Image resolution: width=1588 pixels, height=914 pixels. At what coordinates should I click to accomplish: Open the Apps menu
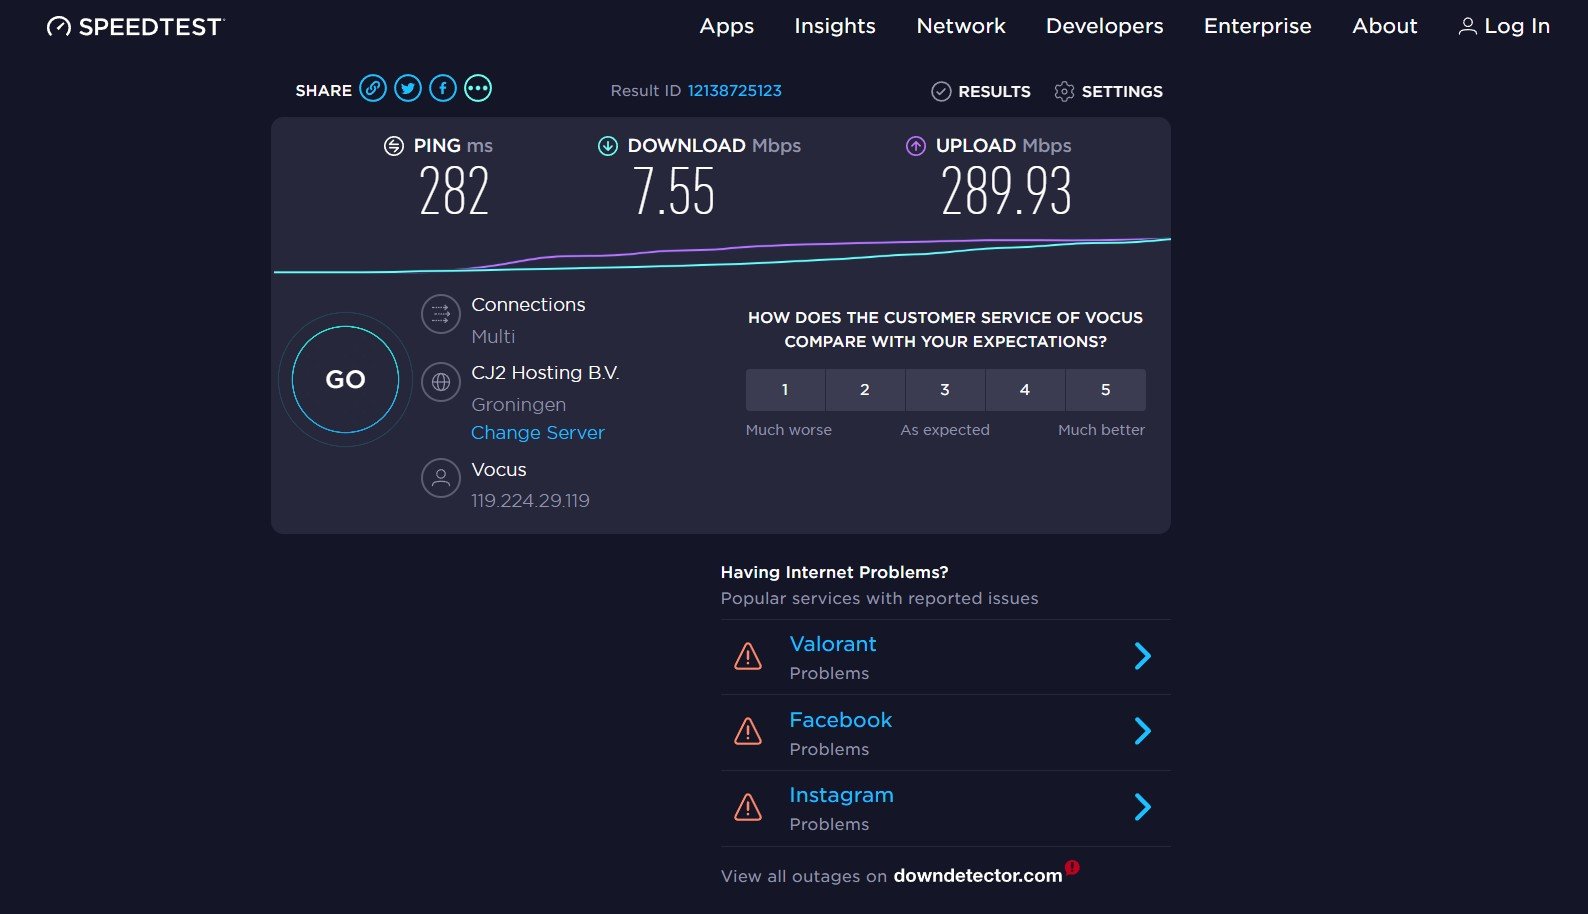(727, 26)
